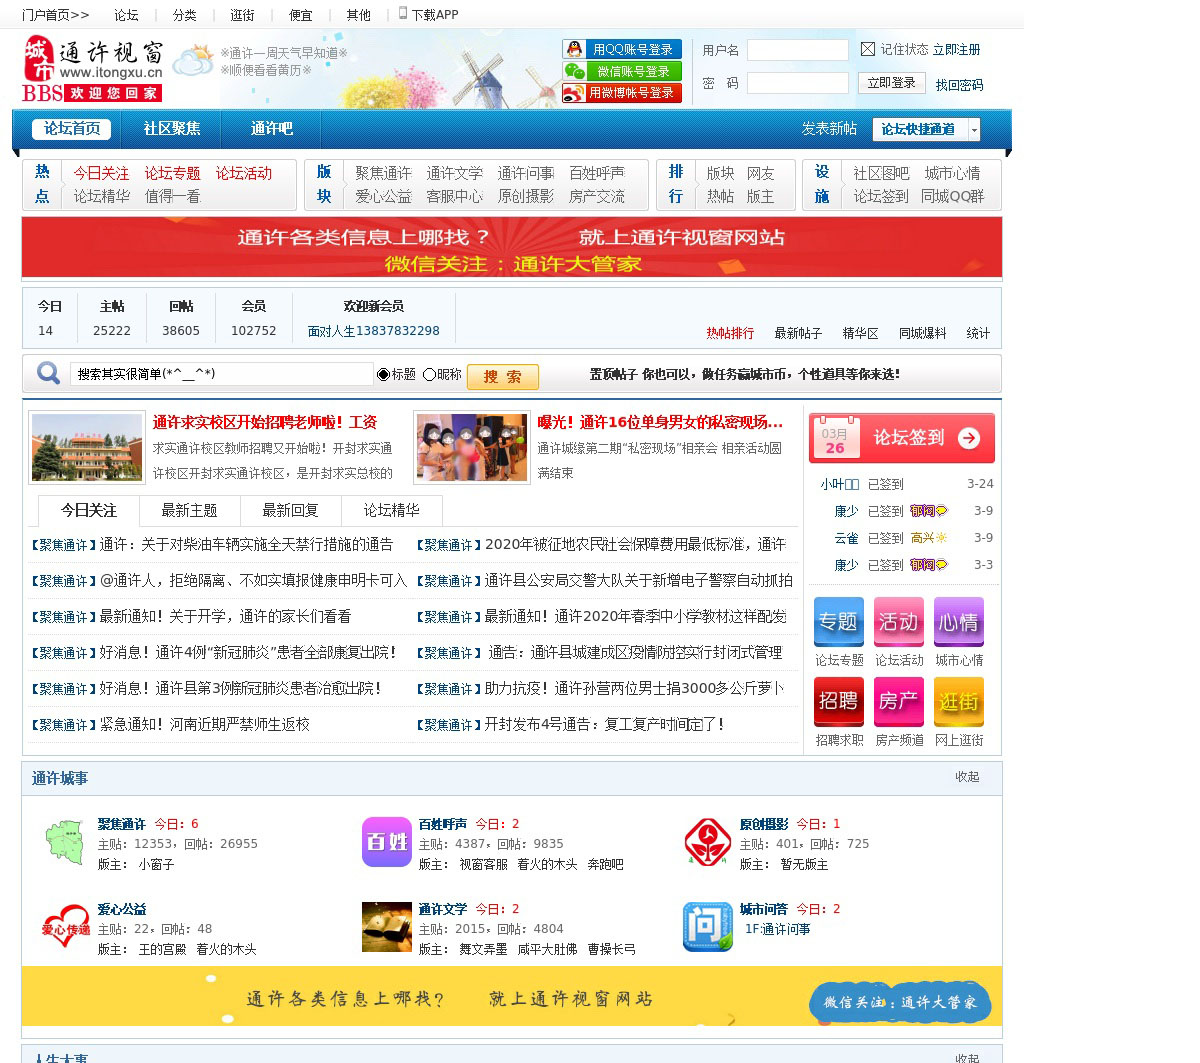The height and width of the screenshot is (1063, 1200).
Task: Toggle the 记住状态 remember login checkbox
Action: [868, 49]
